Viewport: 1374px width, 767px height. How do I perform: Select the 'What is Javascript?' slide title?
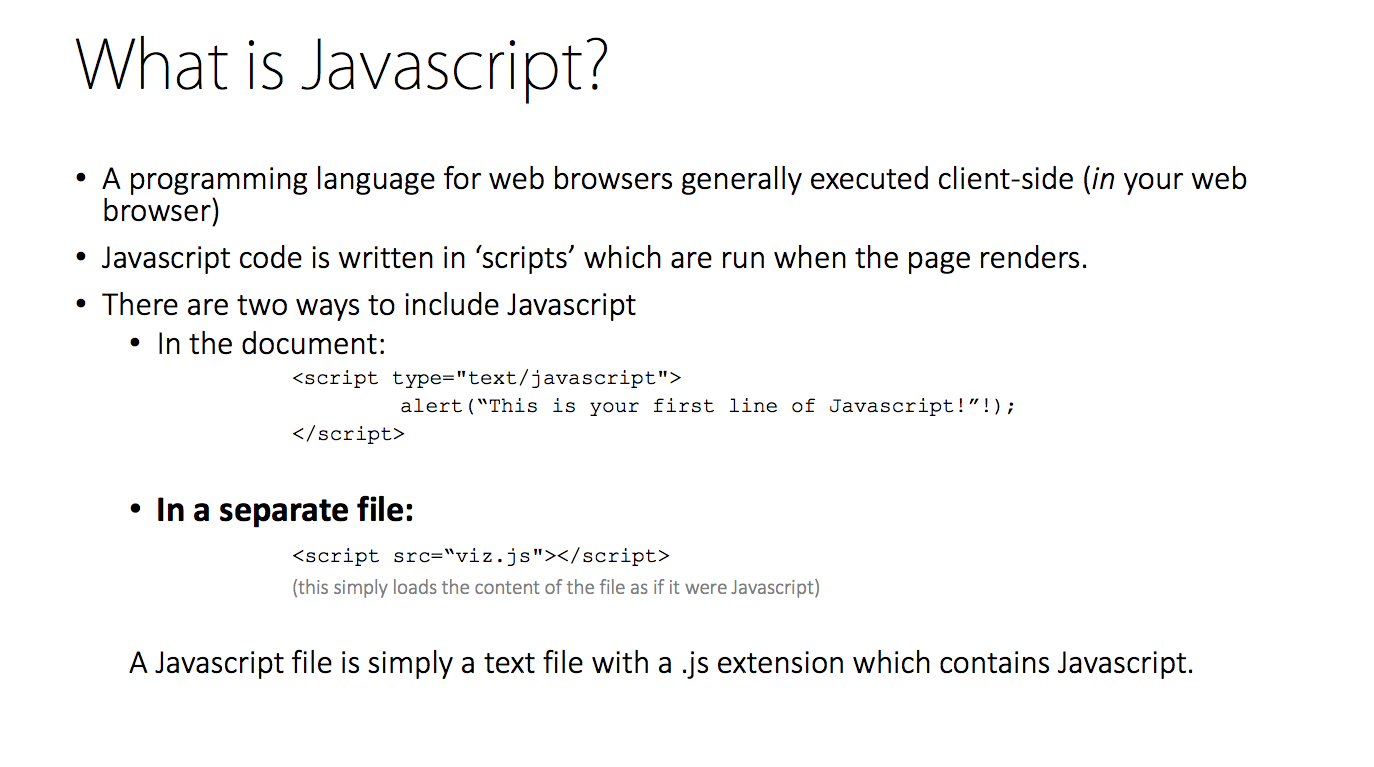point(342,66)
